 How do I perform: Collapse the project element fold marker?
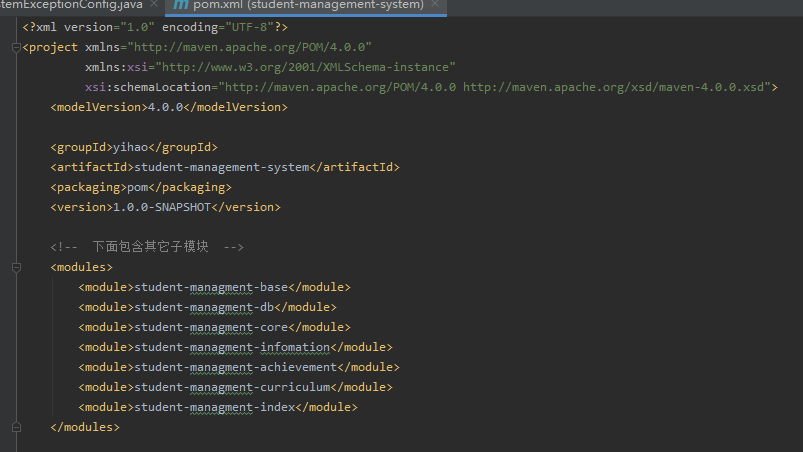tap(16, 48)
